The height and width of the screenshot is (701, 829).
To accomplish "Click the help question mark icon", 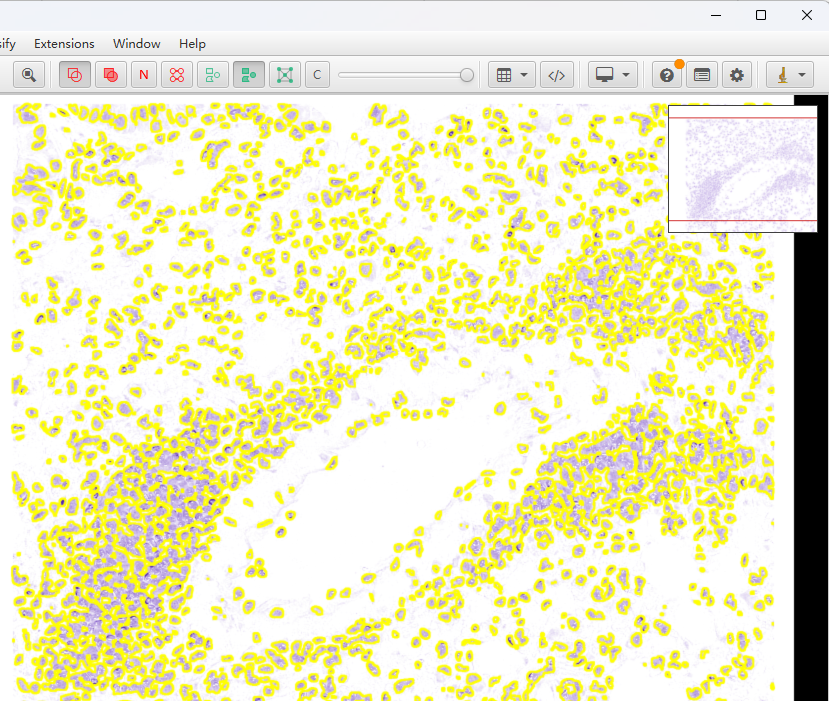I will (x=666, y=75).
